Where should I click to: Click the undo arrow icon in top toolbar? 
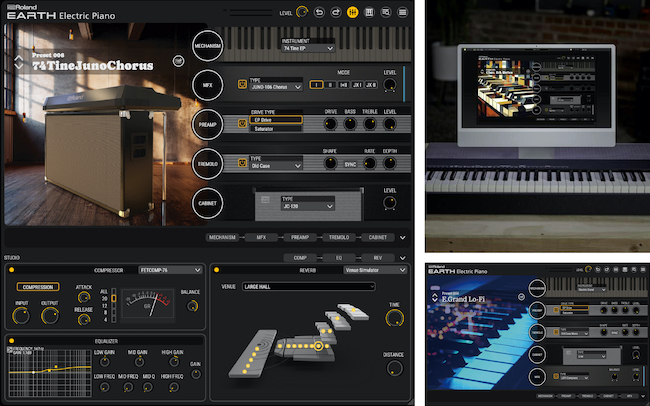click(x=317, y=12)
